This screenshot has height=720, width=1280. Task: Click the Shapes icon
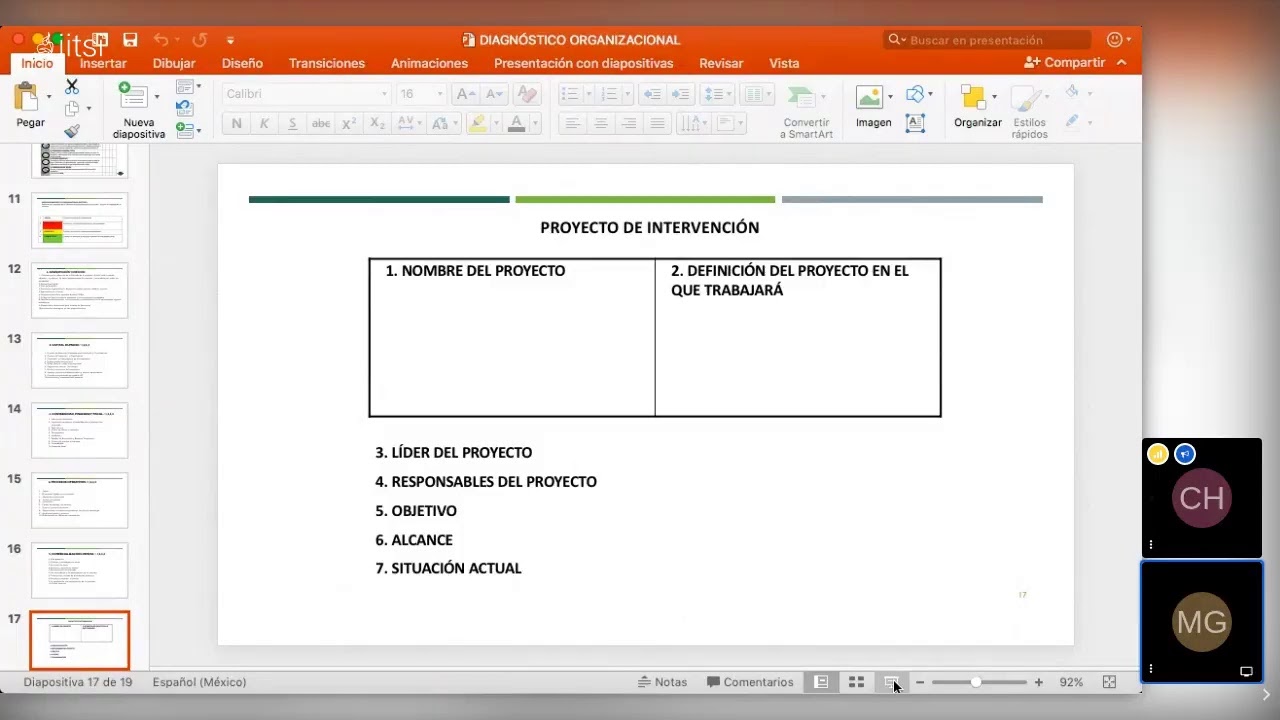coord(914,94)
